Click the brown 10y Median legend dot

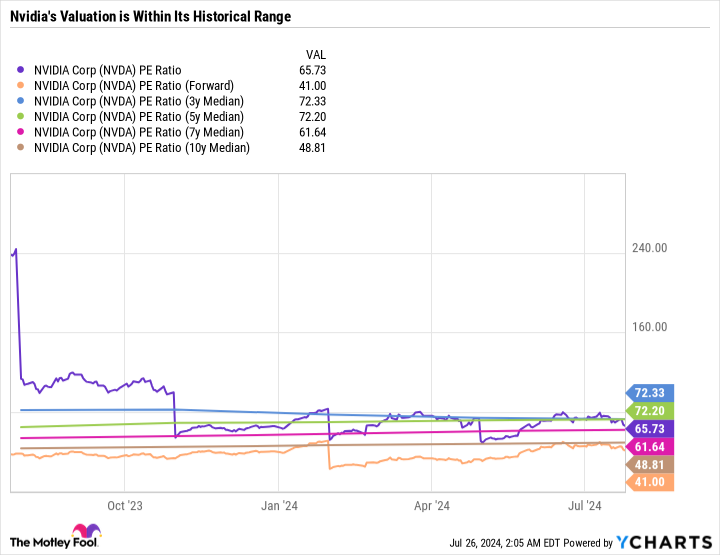[x=20, y=148]
